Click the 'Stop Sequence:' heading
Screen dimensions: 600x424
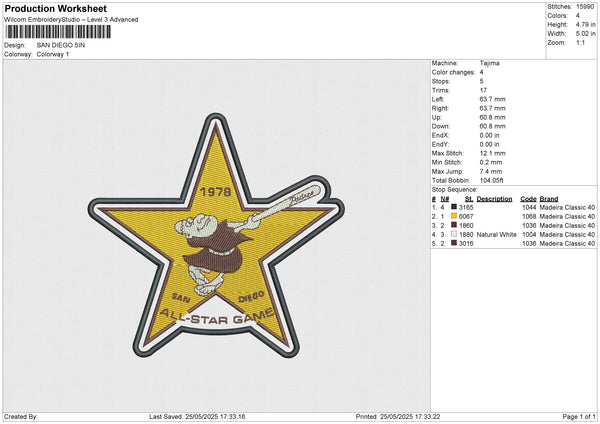[x=455, y=189]
